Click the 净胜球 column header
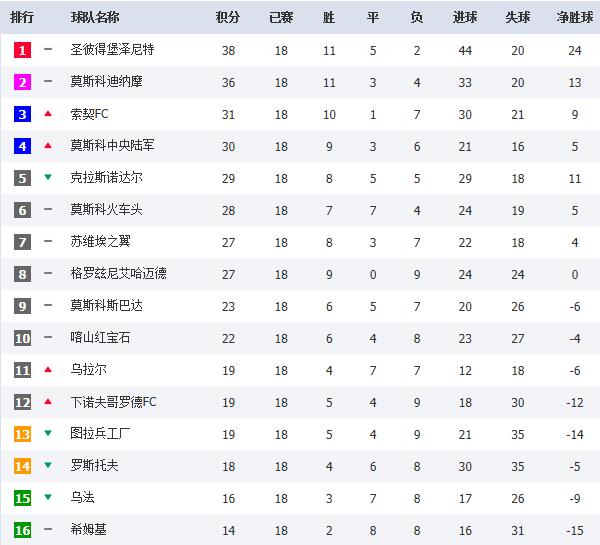Screen dimensions: 600x545 575,18
